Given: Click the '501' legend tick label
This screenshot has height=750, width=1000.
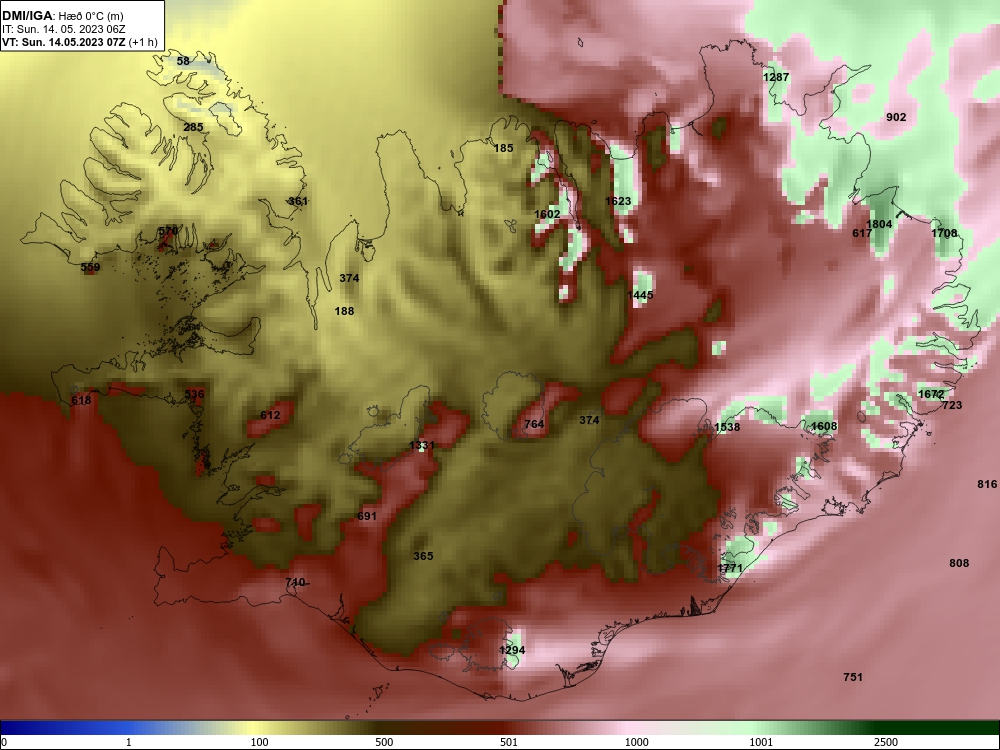Looking at the screenshot, I should (x=509, y=742).
